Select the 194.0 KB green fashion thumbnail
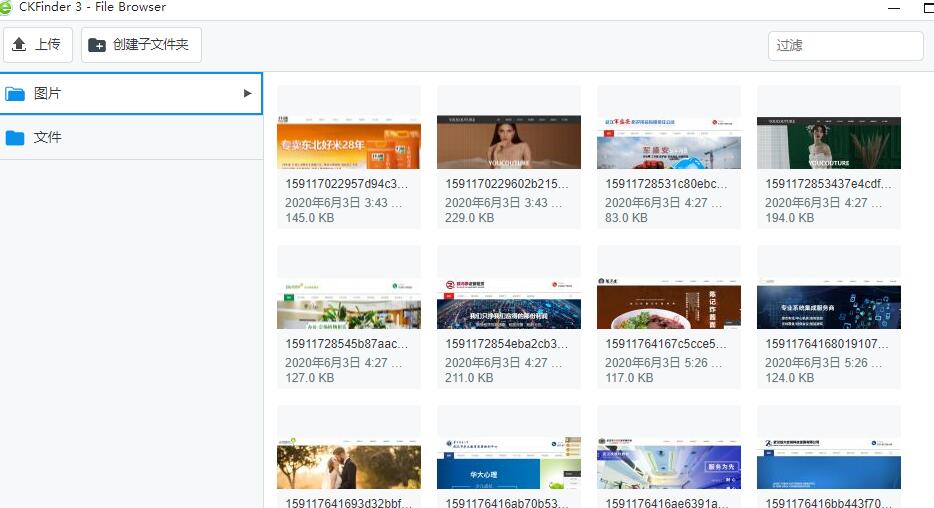Viewport: 934px width, 508px height. click(829, 142)
